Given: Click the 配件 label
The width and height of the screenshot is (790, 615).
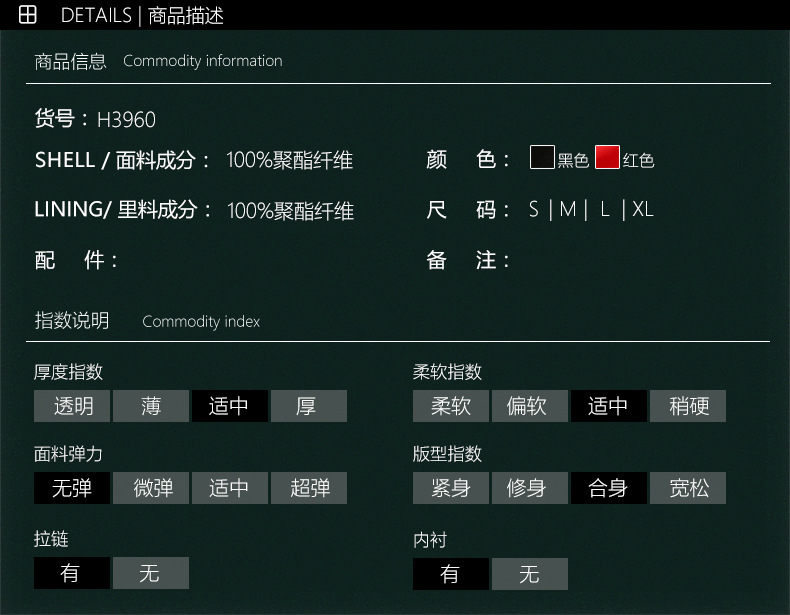Looking at the screenshot, I should tap(76, 260).
